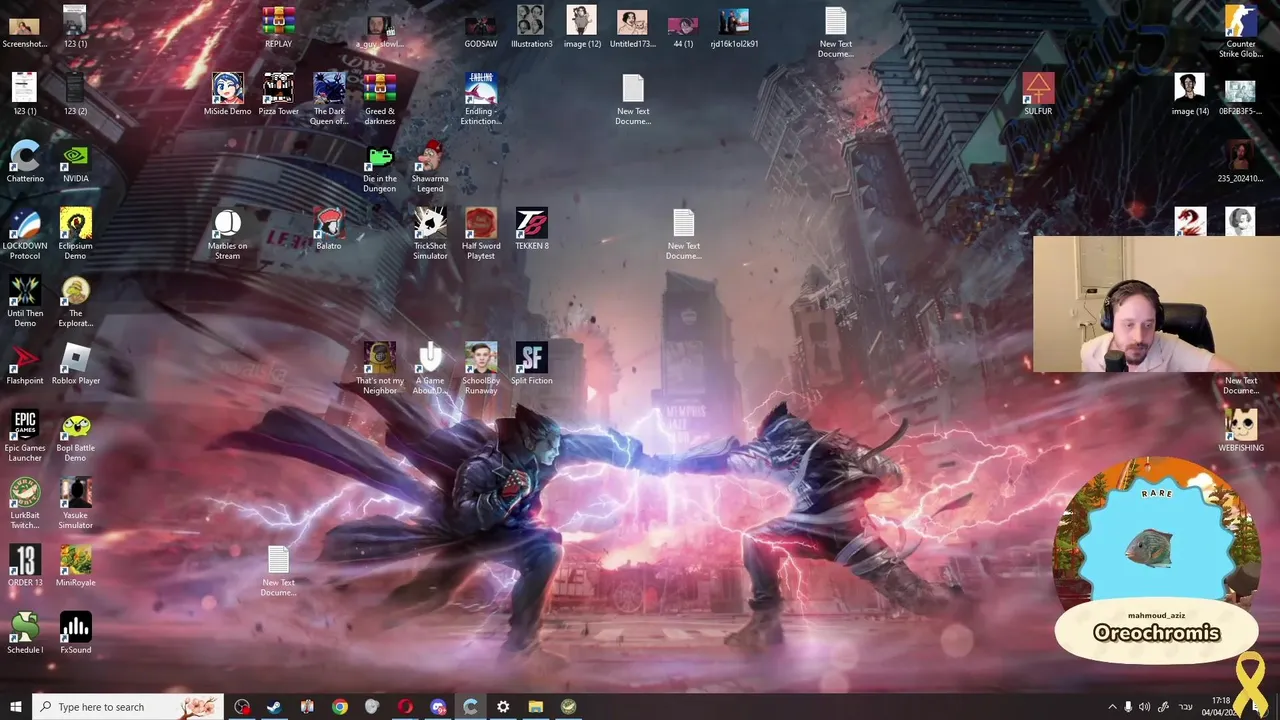Select Untitled173... image file
This screenshot has width=1280, height=720.
pyautogui.click(x=633, y=27)
